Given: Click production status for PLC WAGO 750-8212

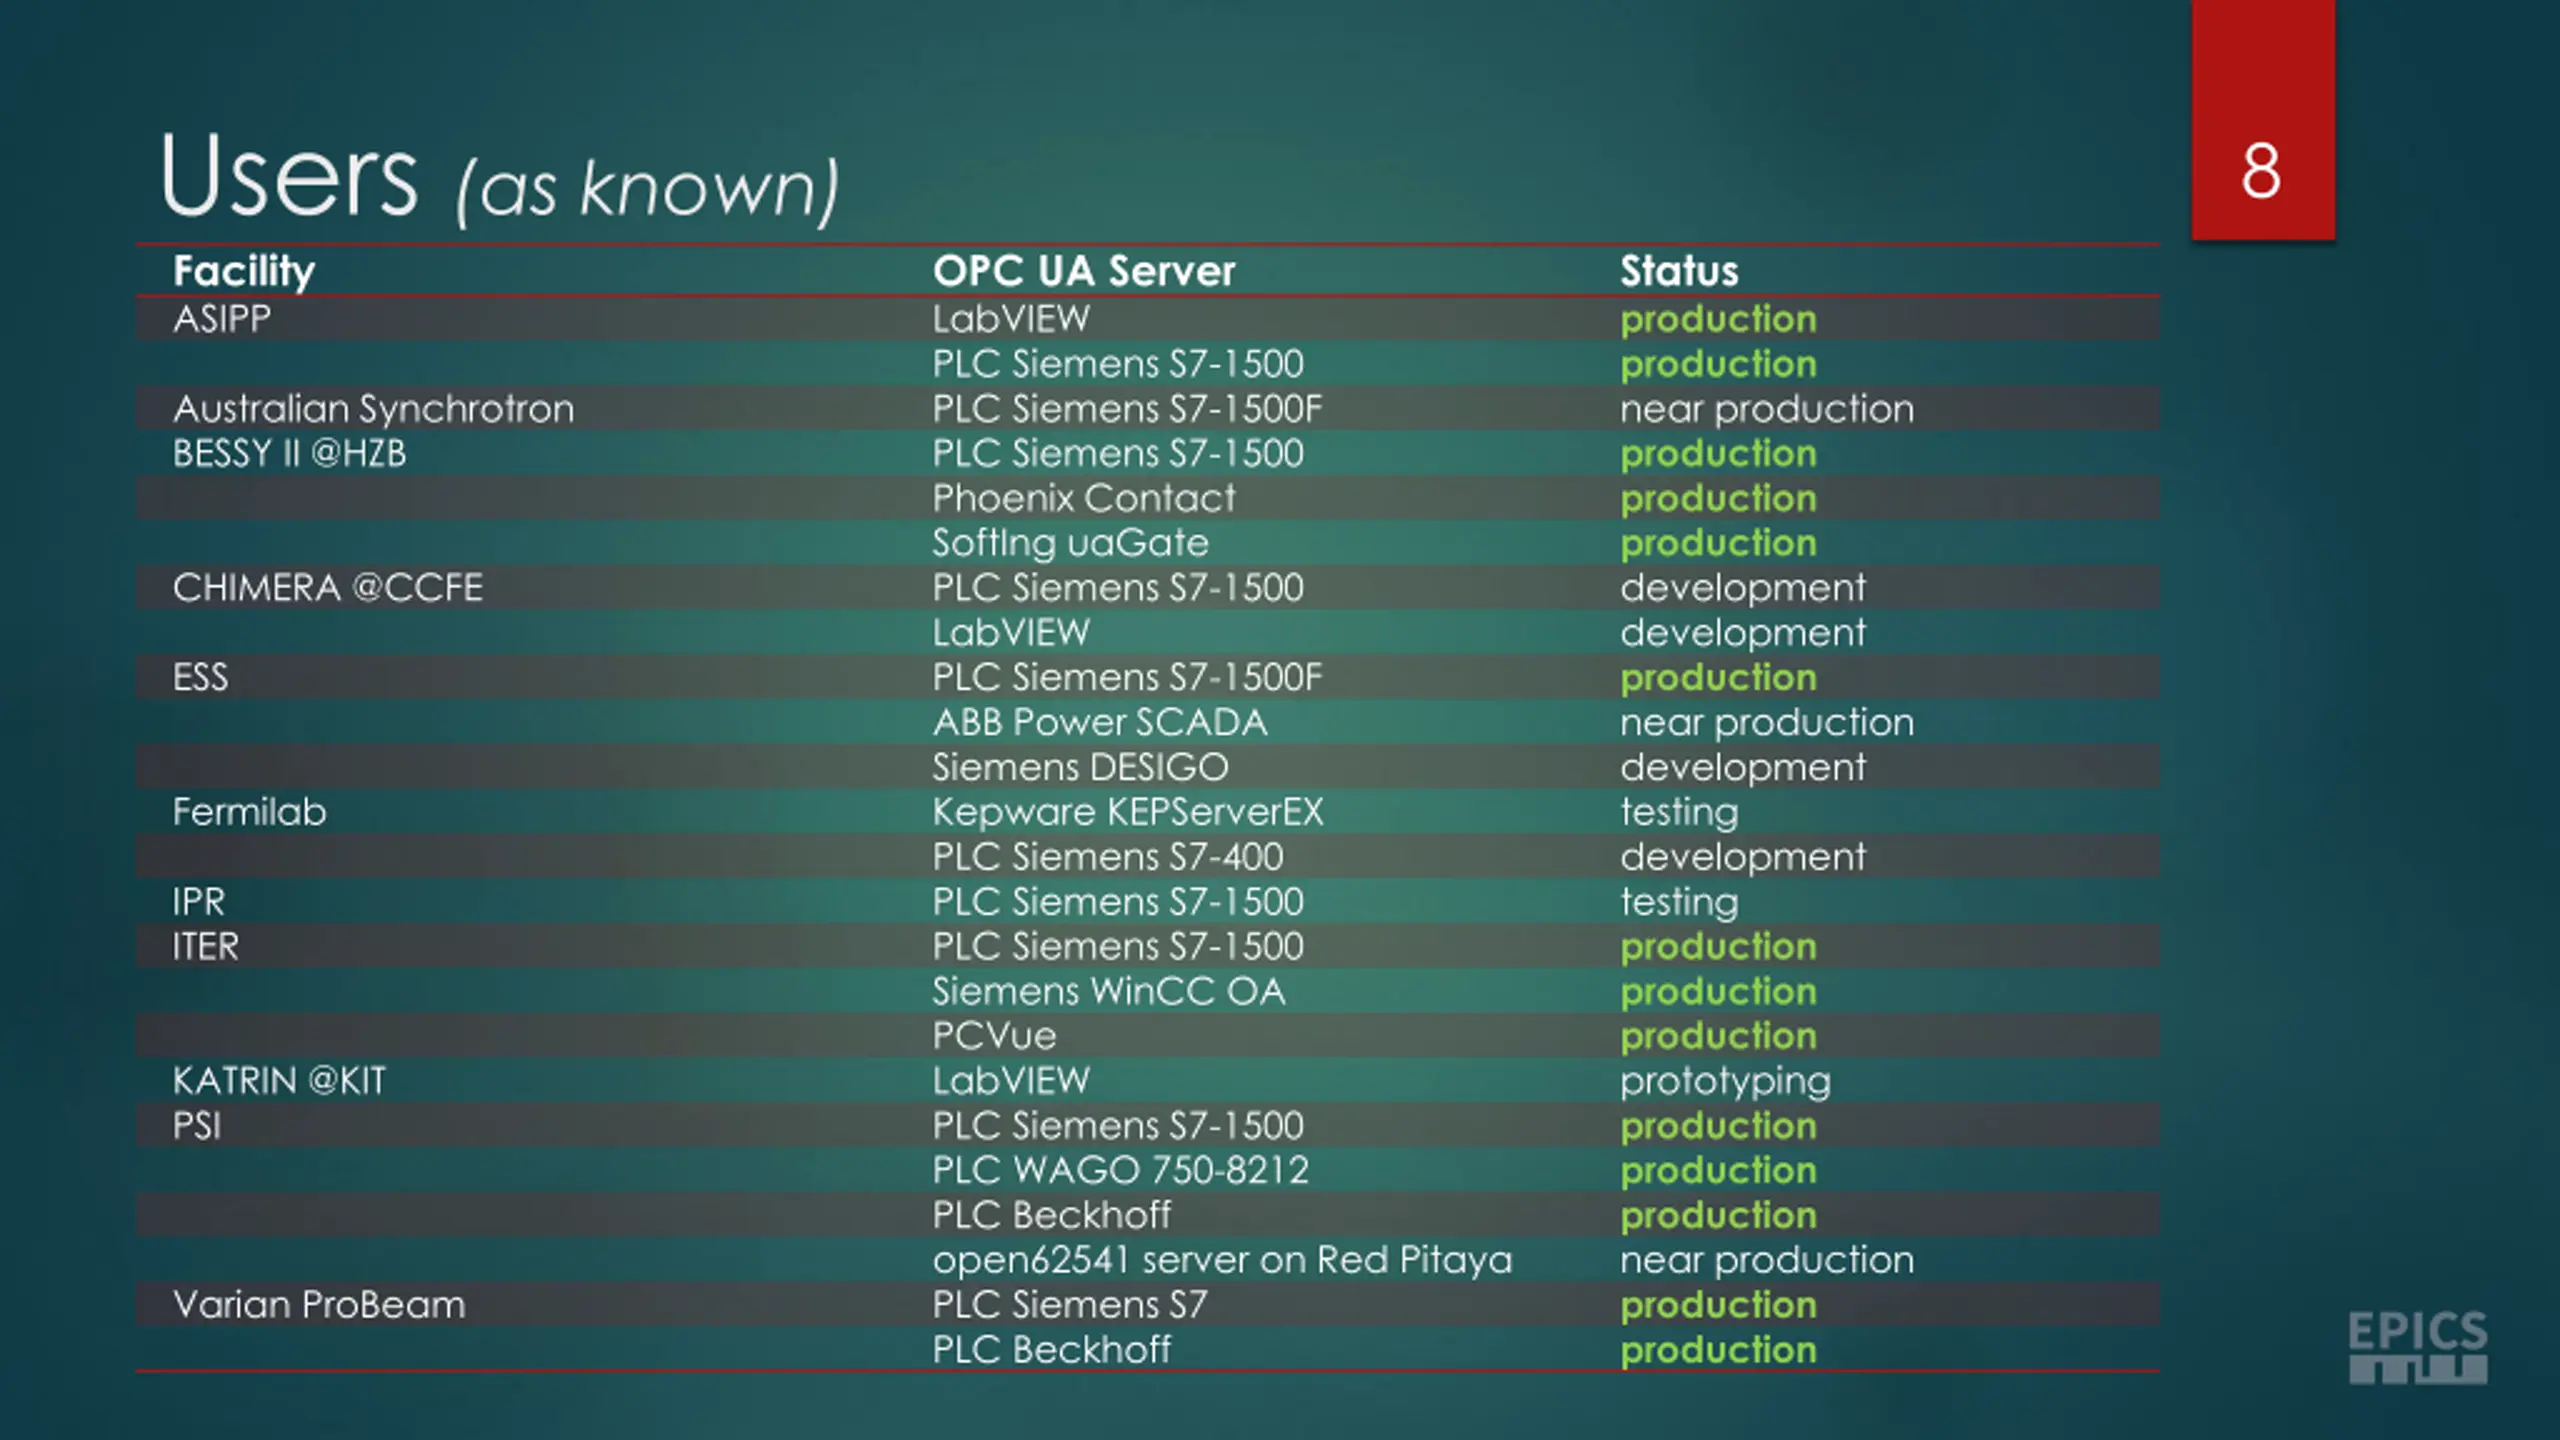Looking at the screenshot, I should point(1718,1171).
